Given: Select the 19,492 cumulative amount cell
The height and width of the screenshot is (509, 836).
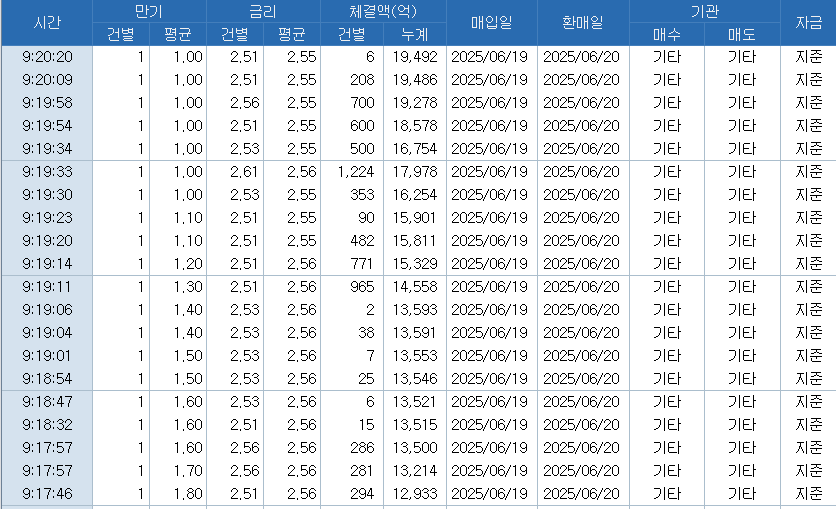Looking at the screenshot, I should pyautogui.click(x=414, y=57).
